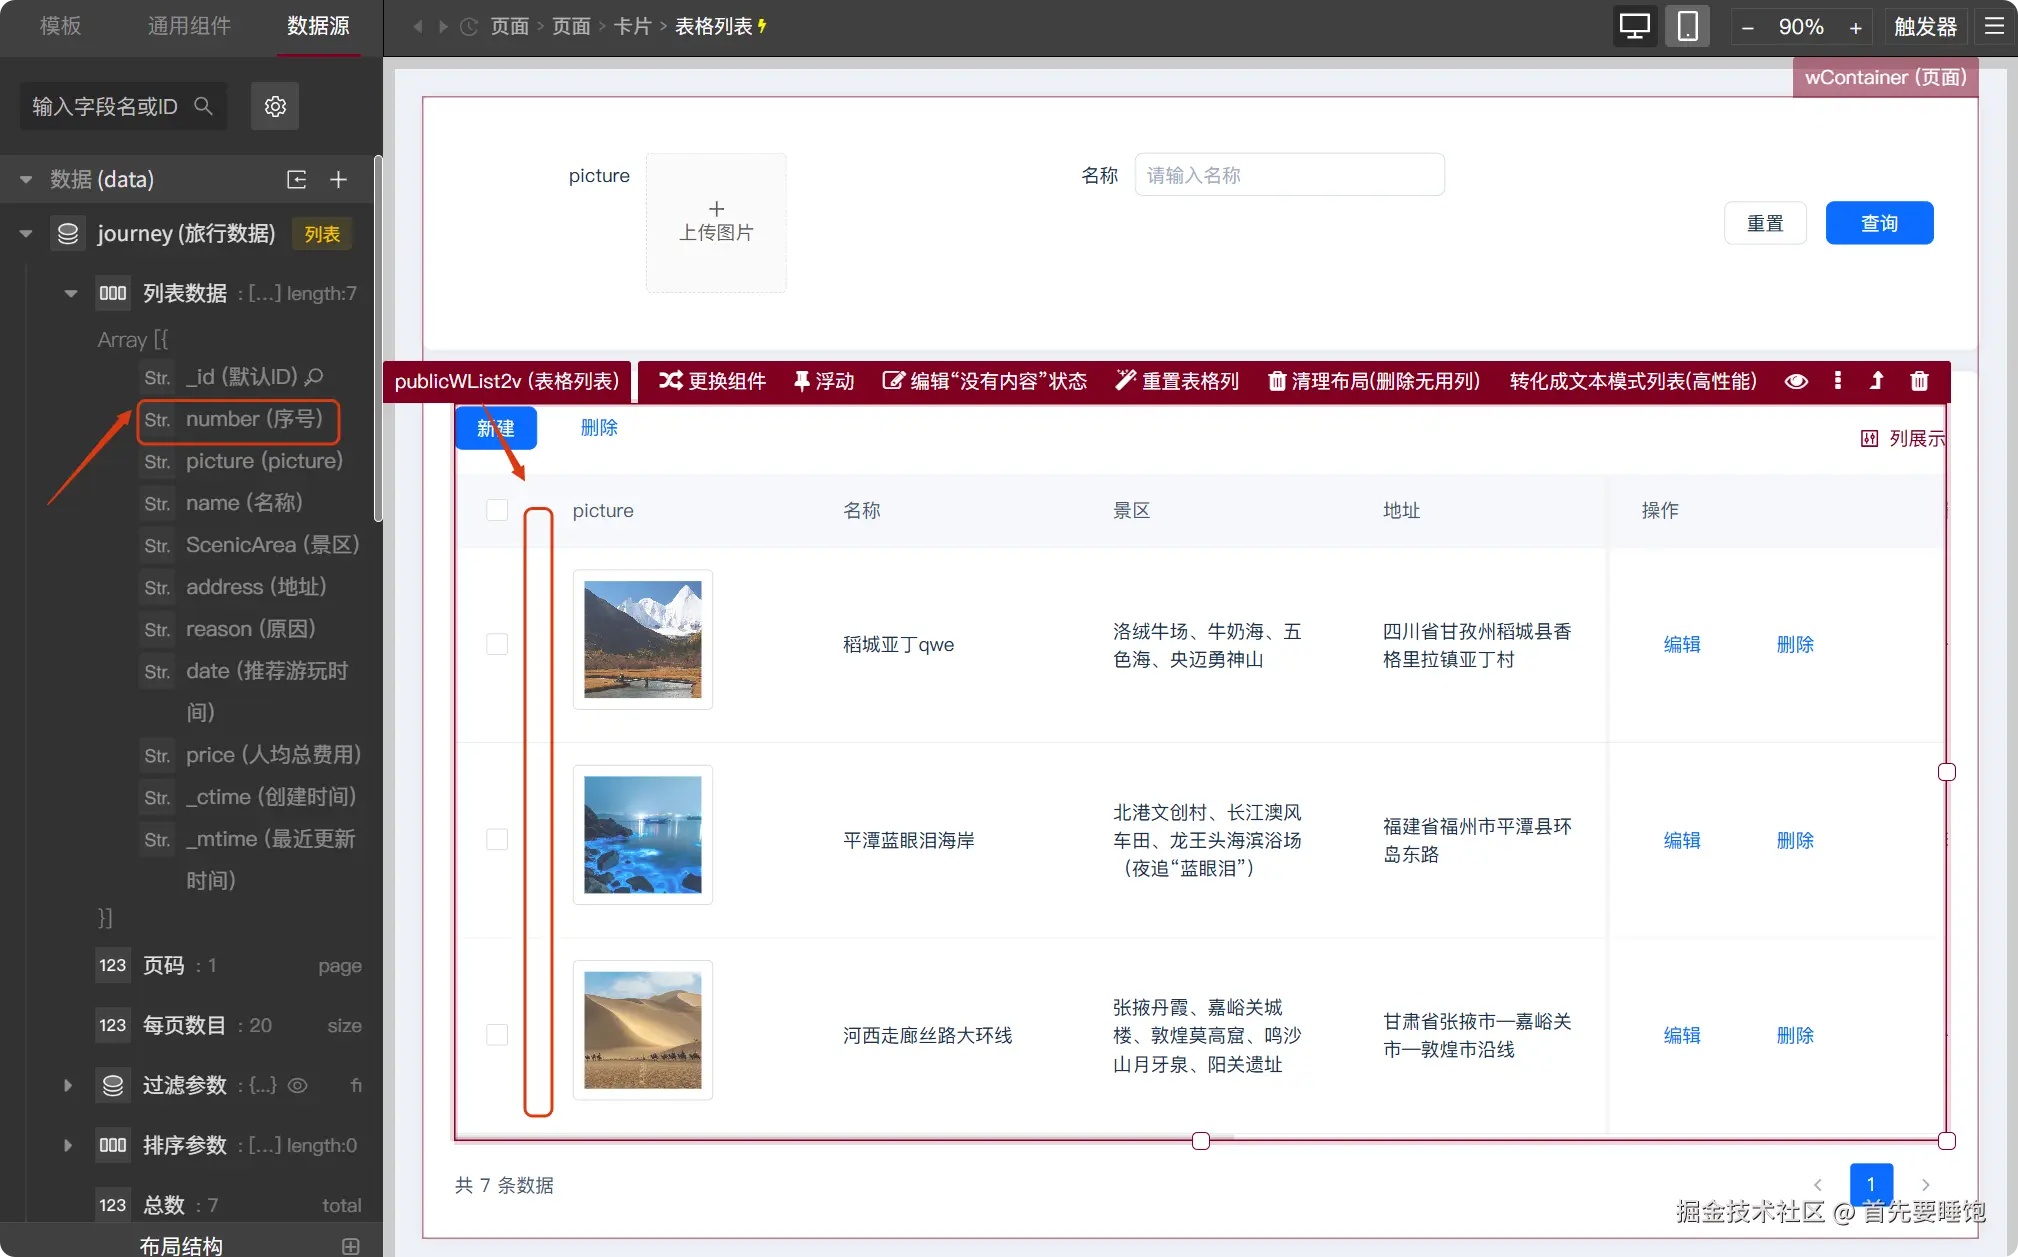Switch to the 模板 tab
2018x1257 pixels.
pos(60,26)
